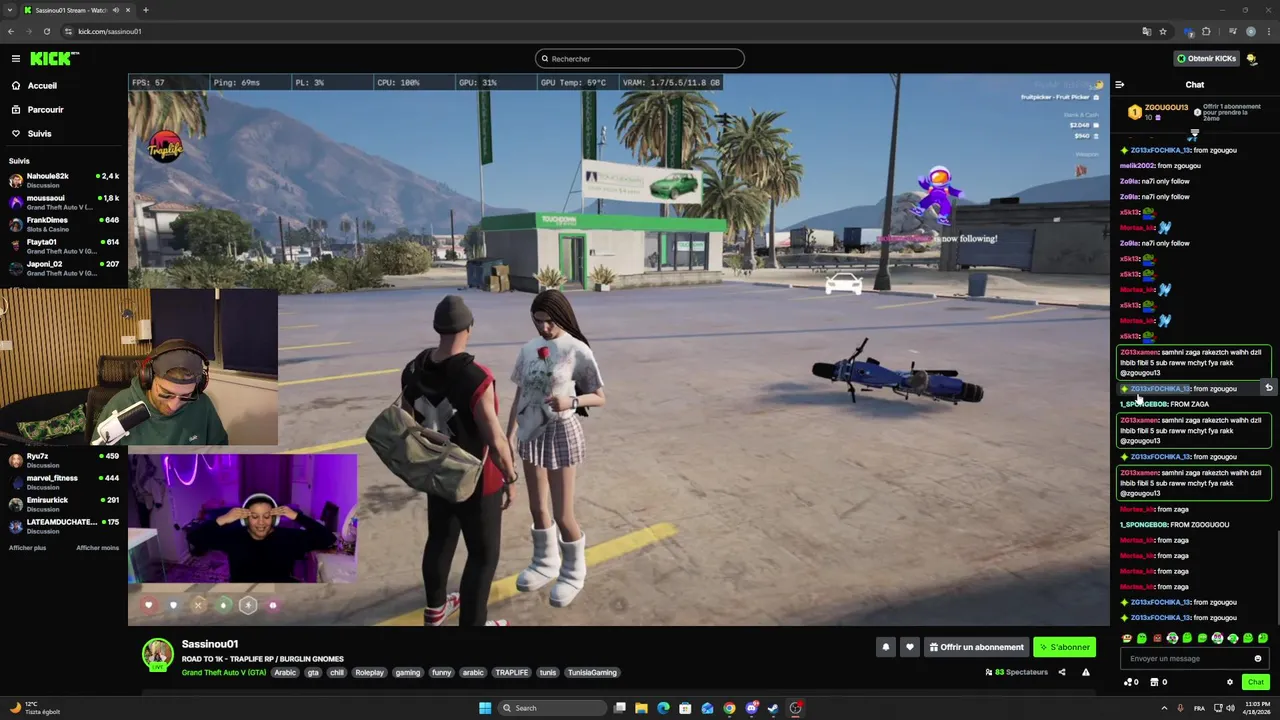Image resolution: width=1280 pixels, height=720 pixels.
Task: Open Sassinou01 streamer avatar
Action: [x=157, y=654]
